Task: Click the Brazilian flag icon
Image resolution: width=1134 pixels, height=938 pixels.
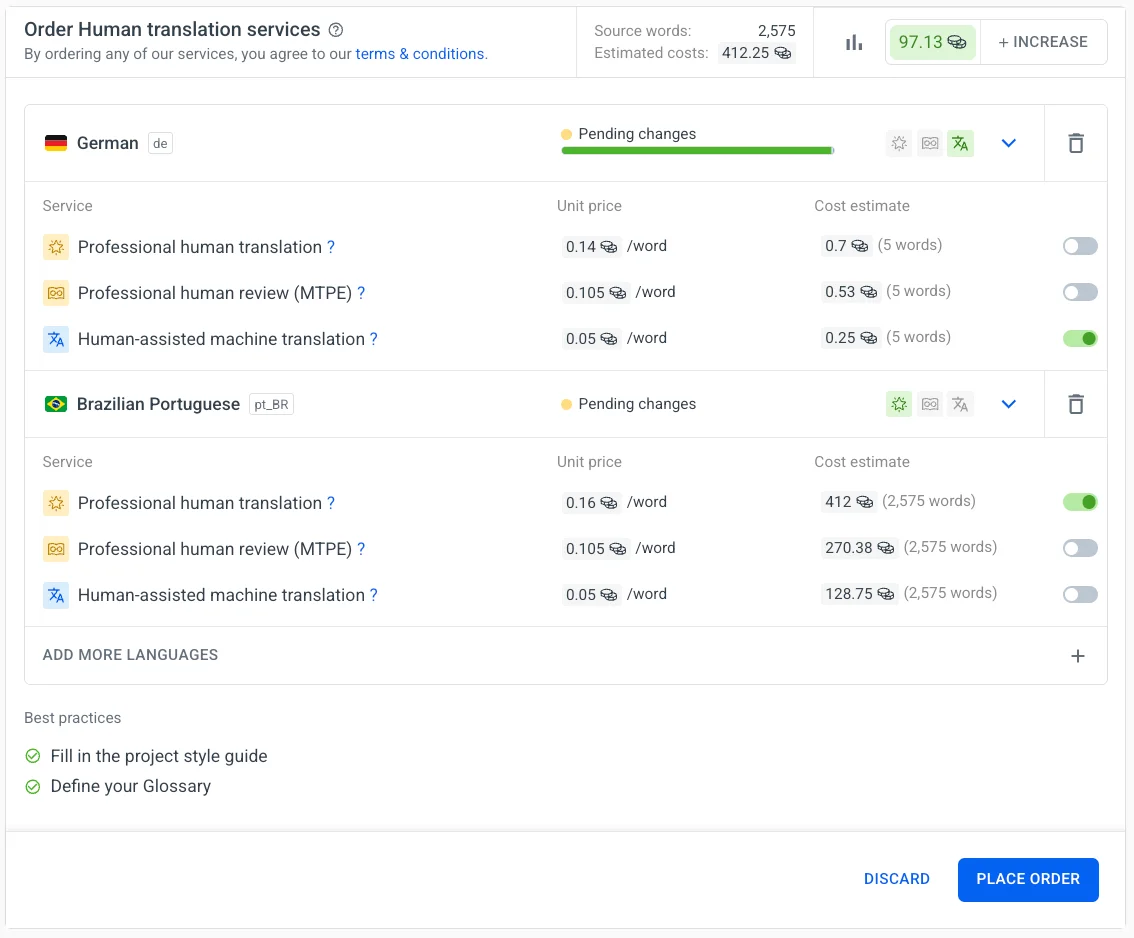Action: pyautogui.click(x=56, y=404)
